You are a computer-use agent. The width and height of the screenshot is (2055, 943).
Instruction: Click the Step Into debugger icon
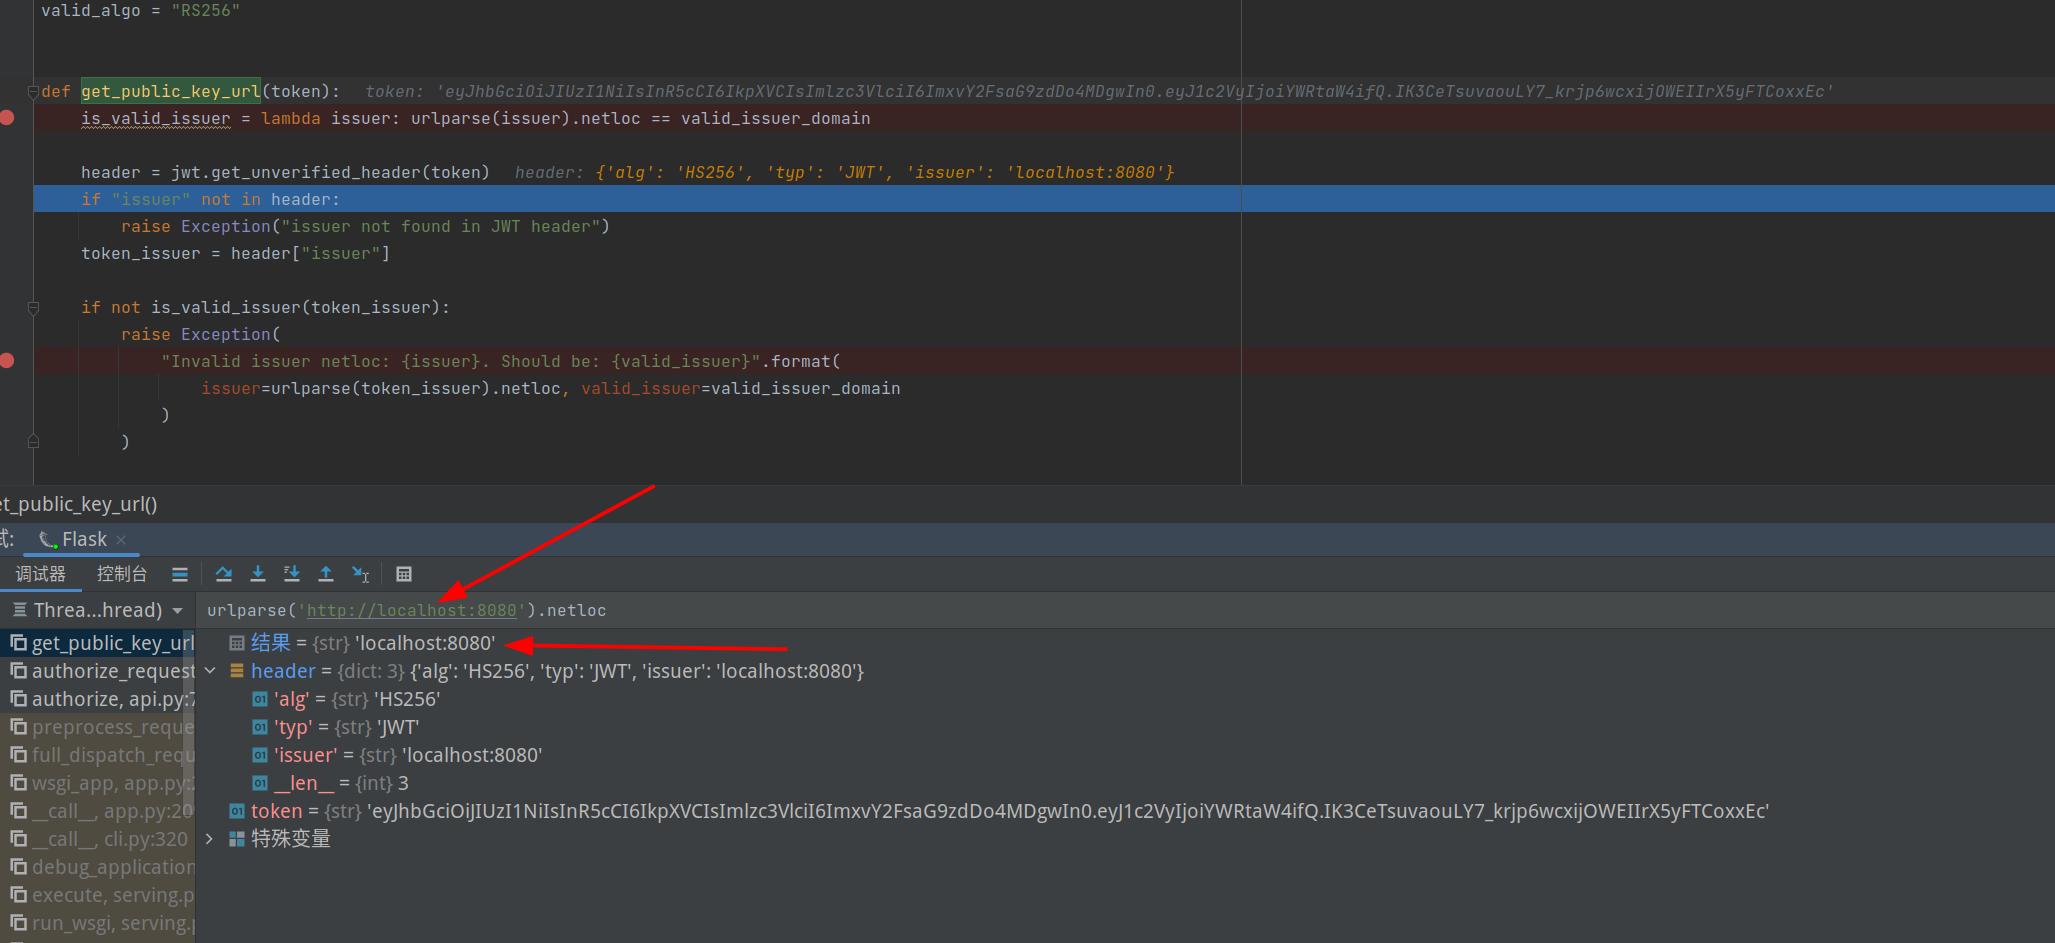tap(258, 574)
